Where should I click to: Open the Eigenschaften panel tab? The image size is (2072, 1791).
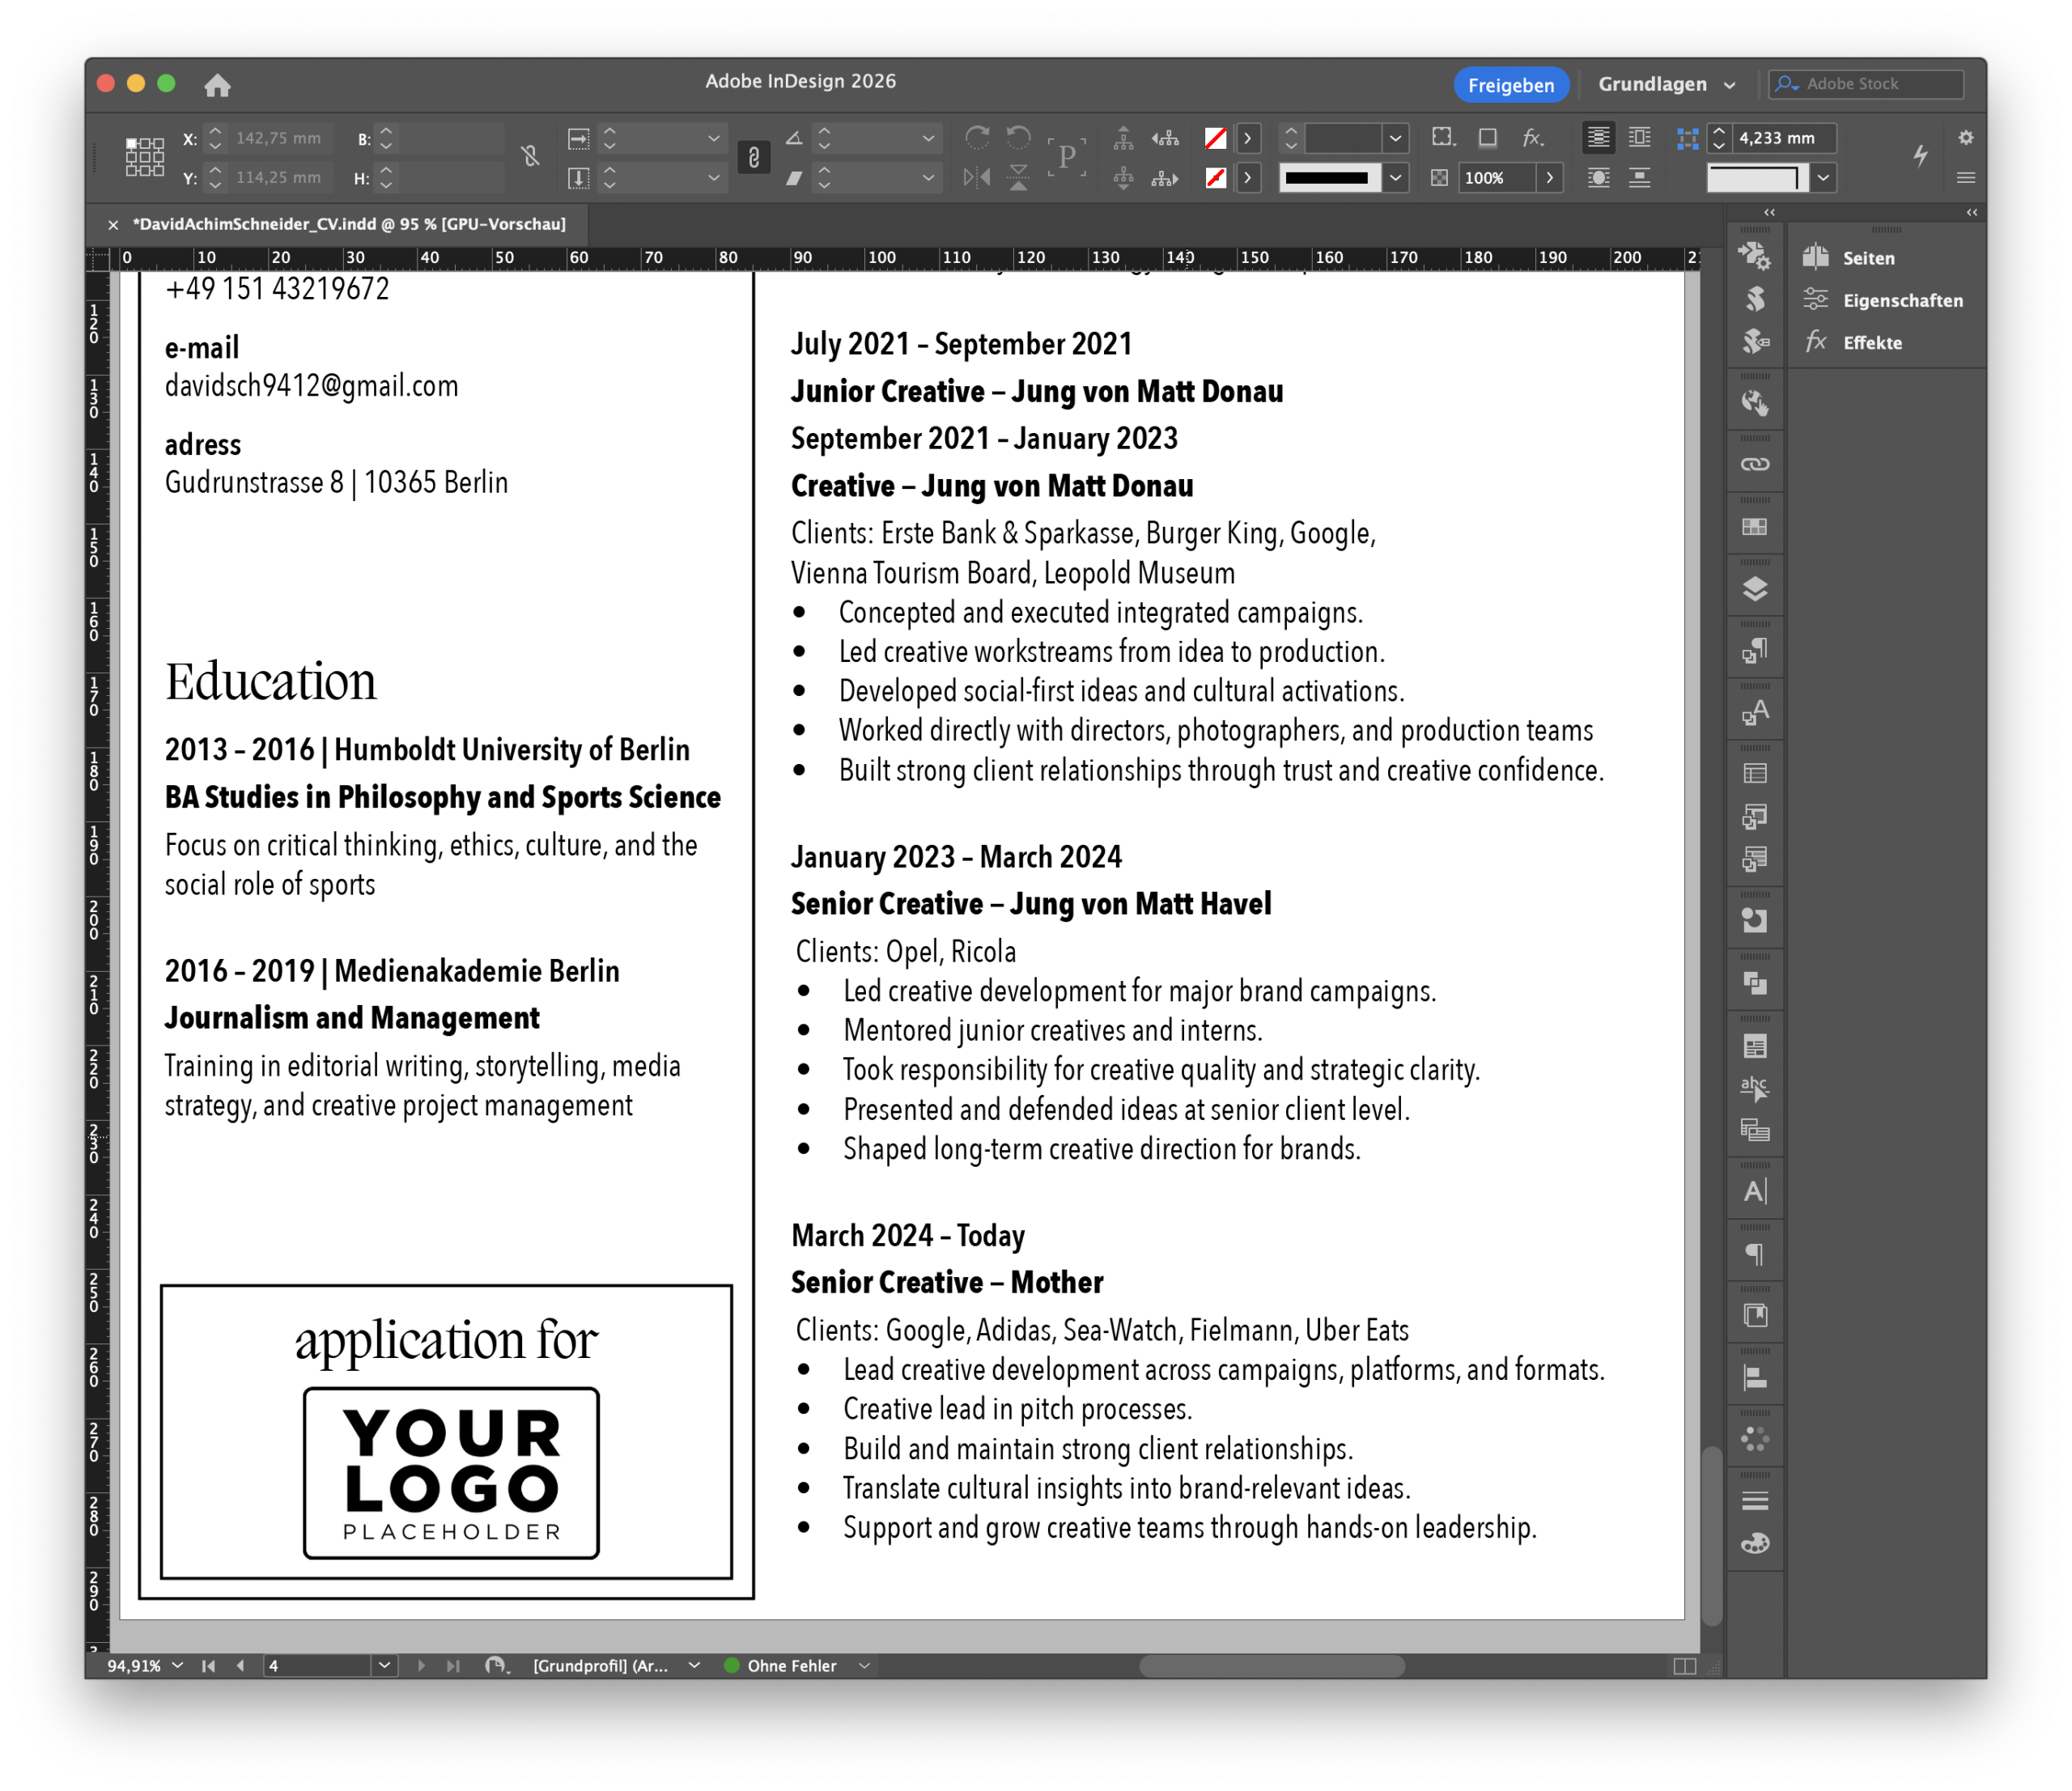pyautogui.click(x=1901, y=301)
